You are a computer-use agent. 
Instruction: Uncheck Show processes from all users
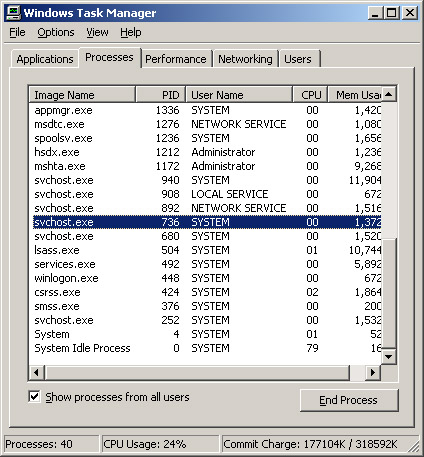[x=34, y=396]
